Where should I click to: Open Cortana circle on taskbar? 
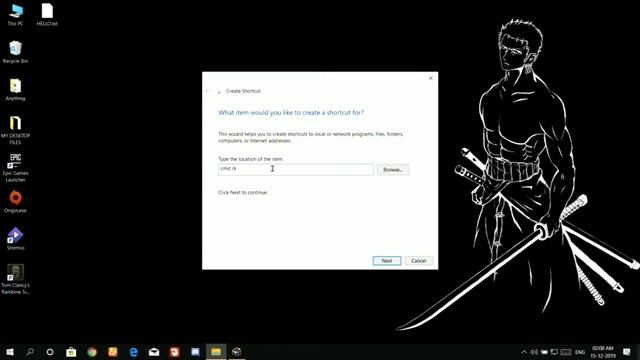(50, 352)
